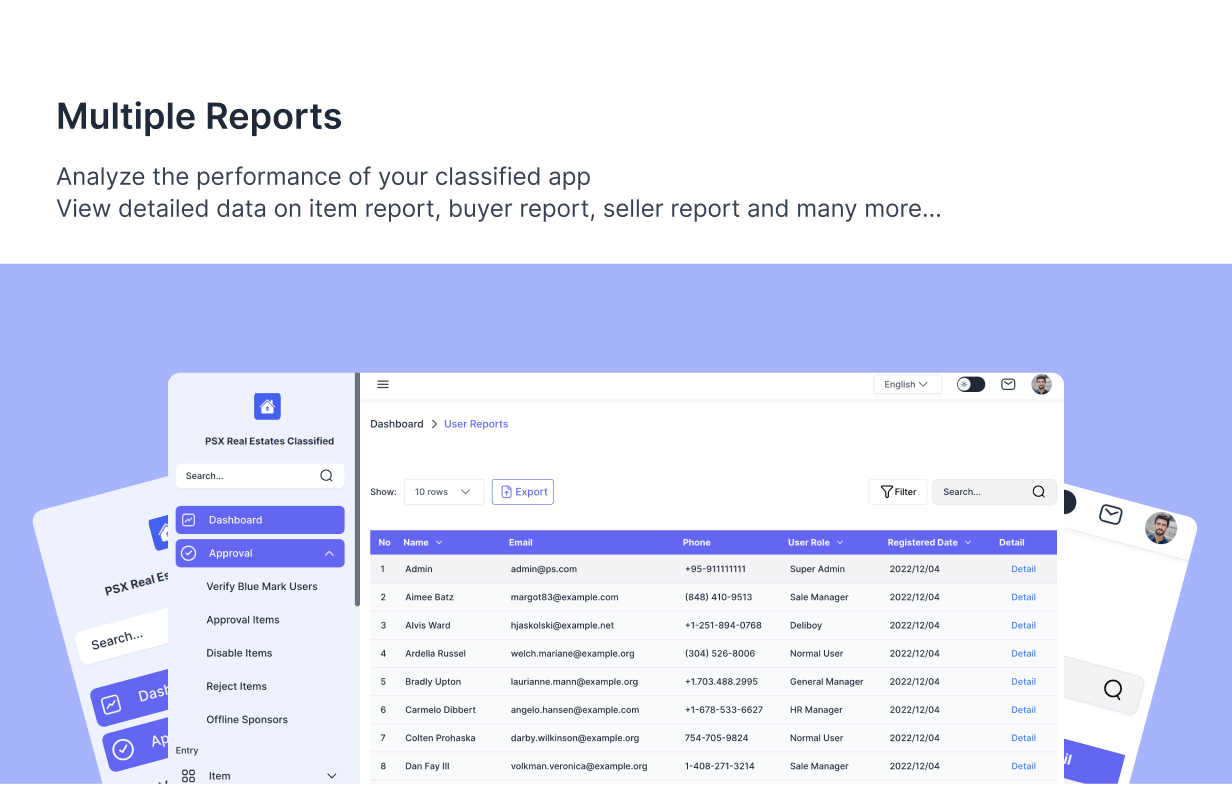Open the mail inbox icon in header

[1008, 385]
